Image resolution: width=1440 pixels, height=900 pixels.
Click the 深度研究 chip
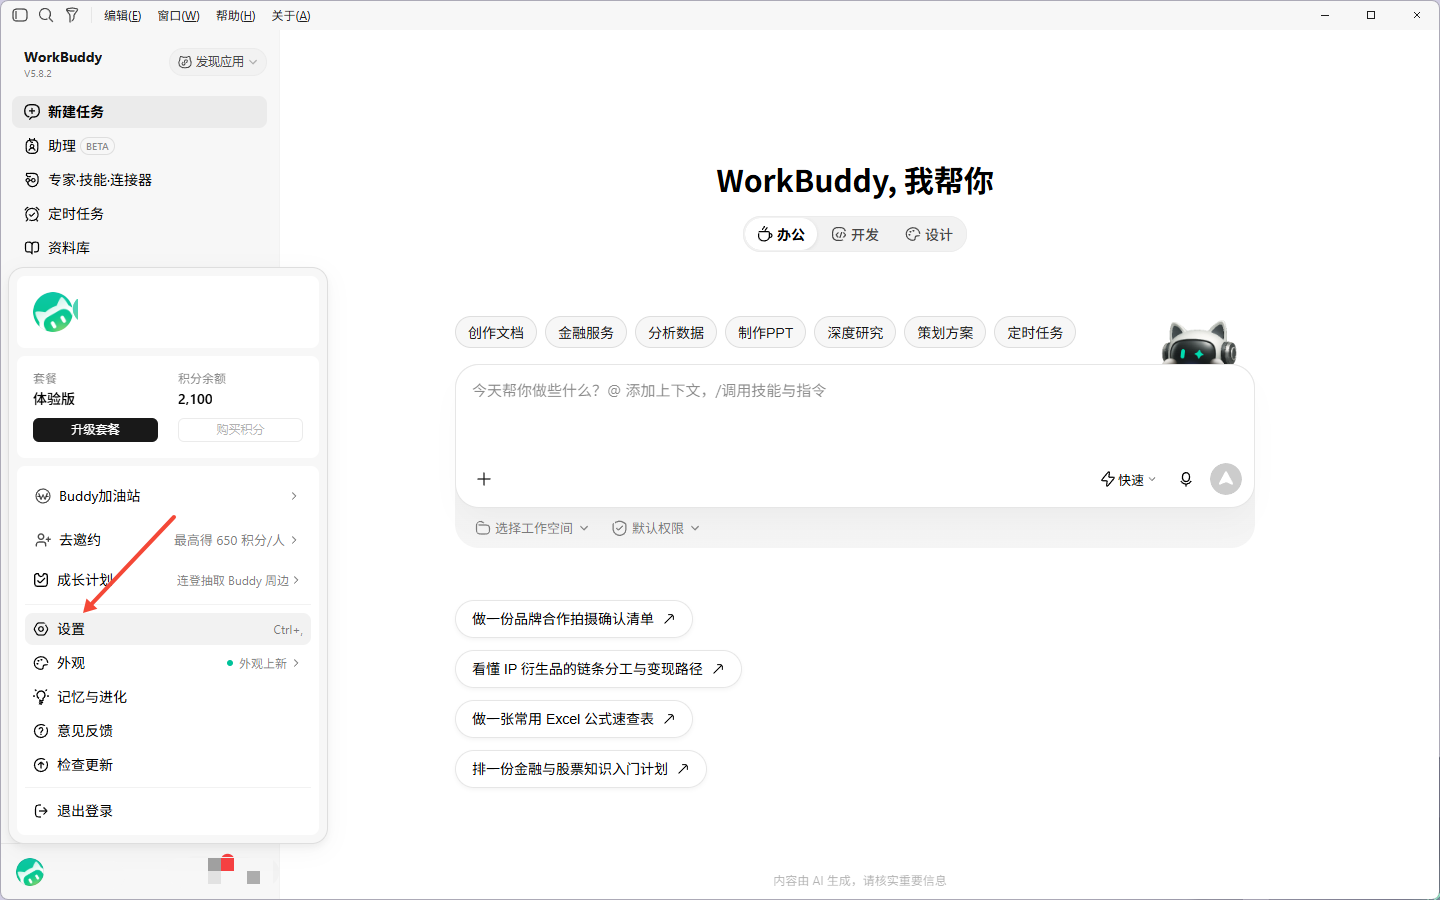coord(855,333)
